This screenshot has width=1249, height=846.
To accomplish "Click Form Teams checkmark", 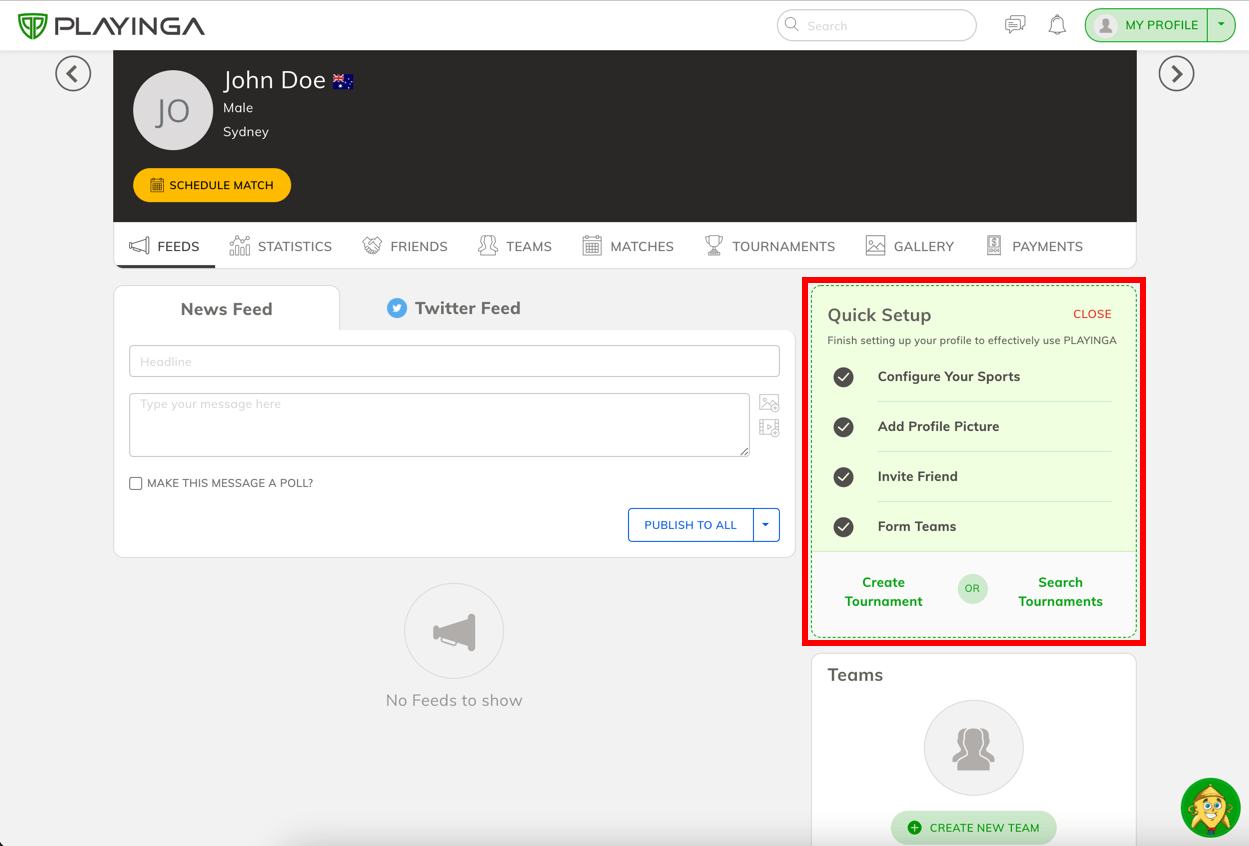I will pyautogui.click(x=844, y=527).
